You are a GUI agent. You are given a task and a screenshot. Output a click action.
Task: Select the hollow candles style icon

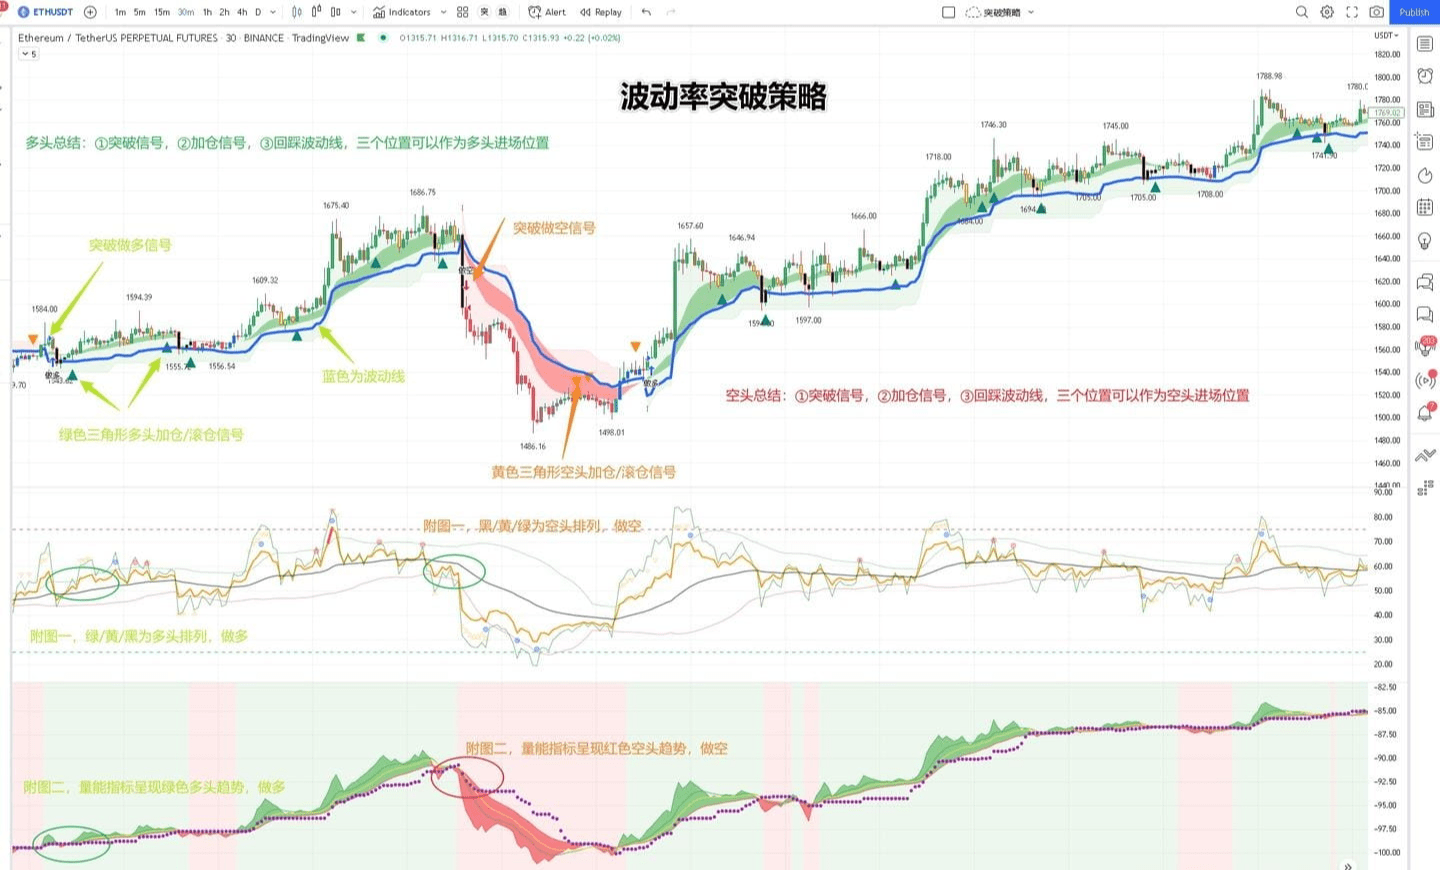click(336, 12)
